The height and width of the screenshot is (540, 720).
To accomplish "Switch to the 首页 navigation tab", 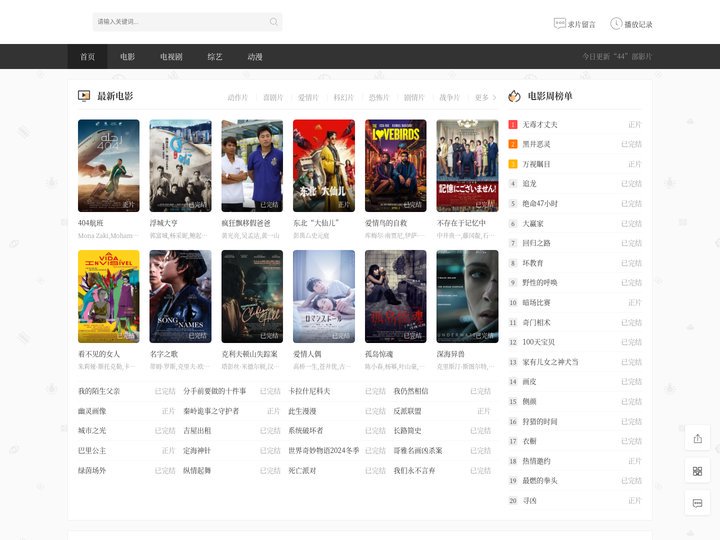I will coord(87,56).
